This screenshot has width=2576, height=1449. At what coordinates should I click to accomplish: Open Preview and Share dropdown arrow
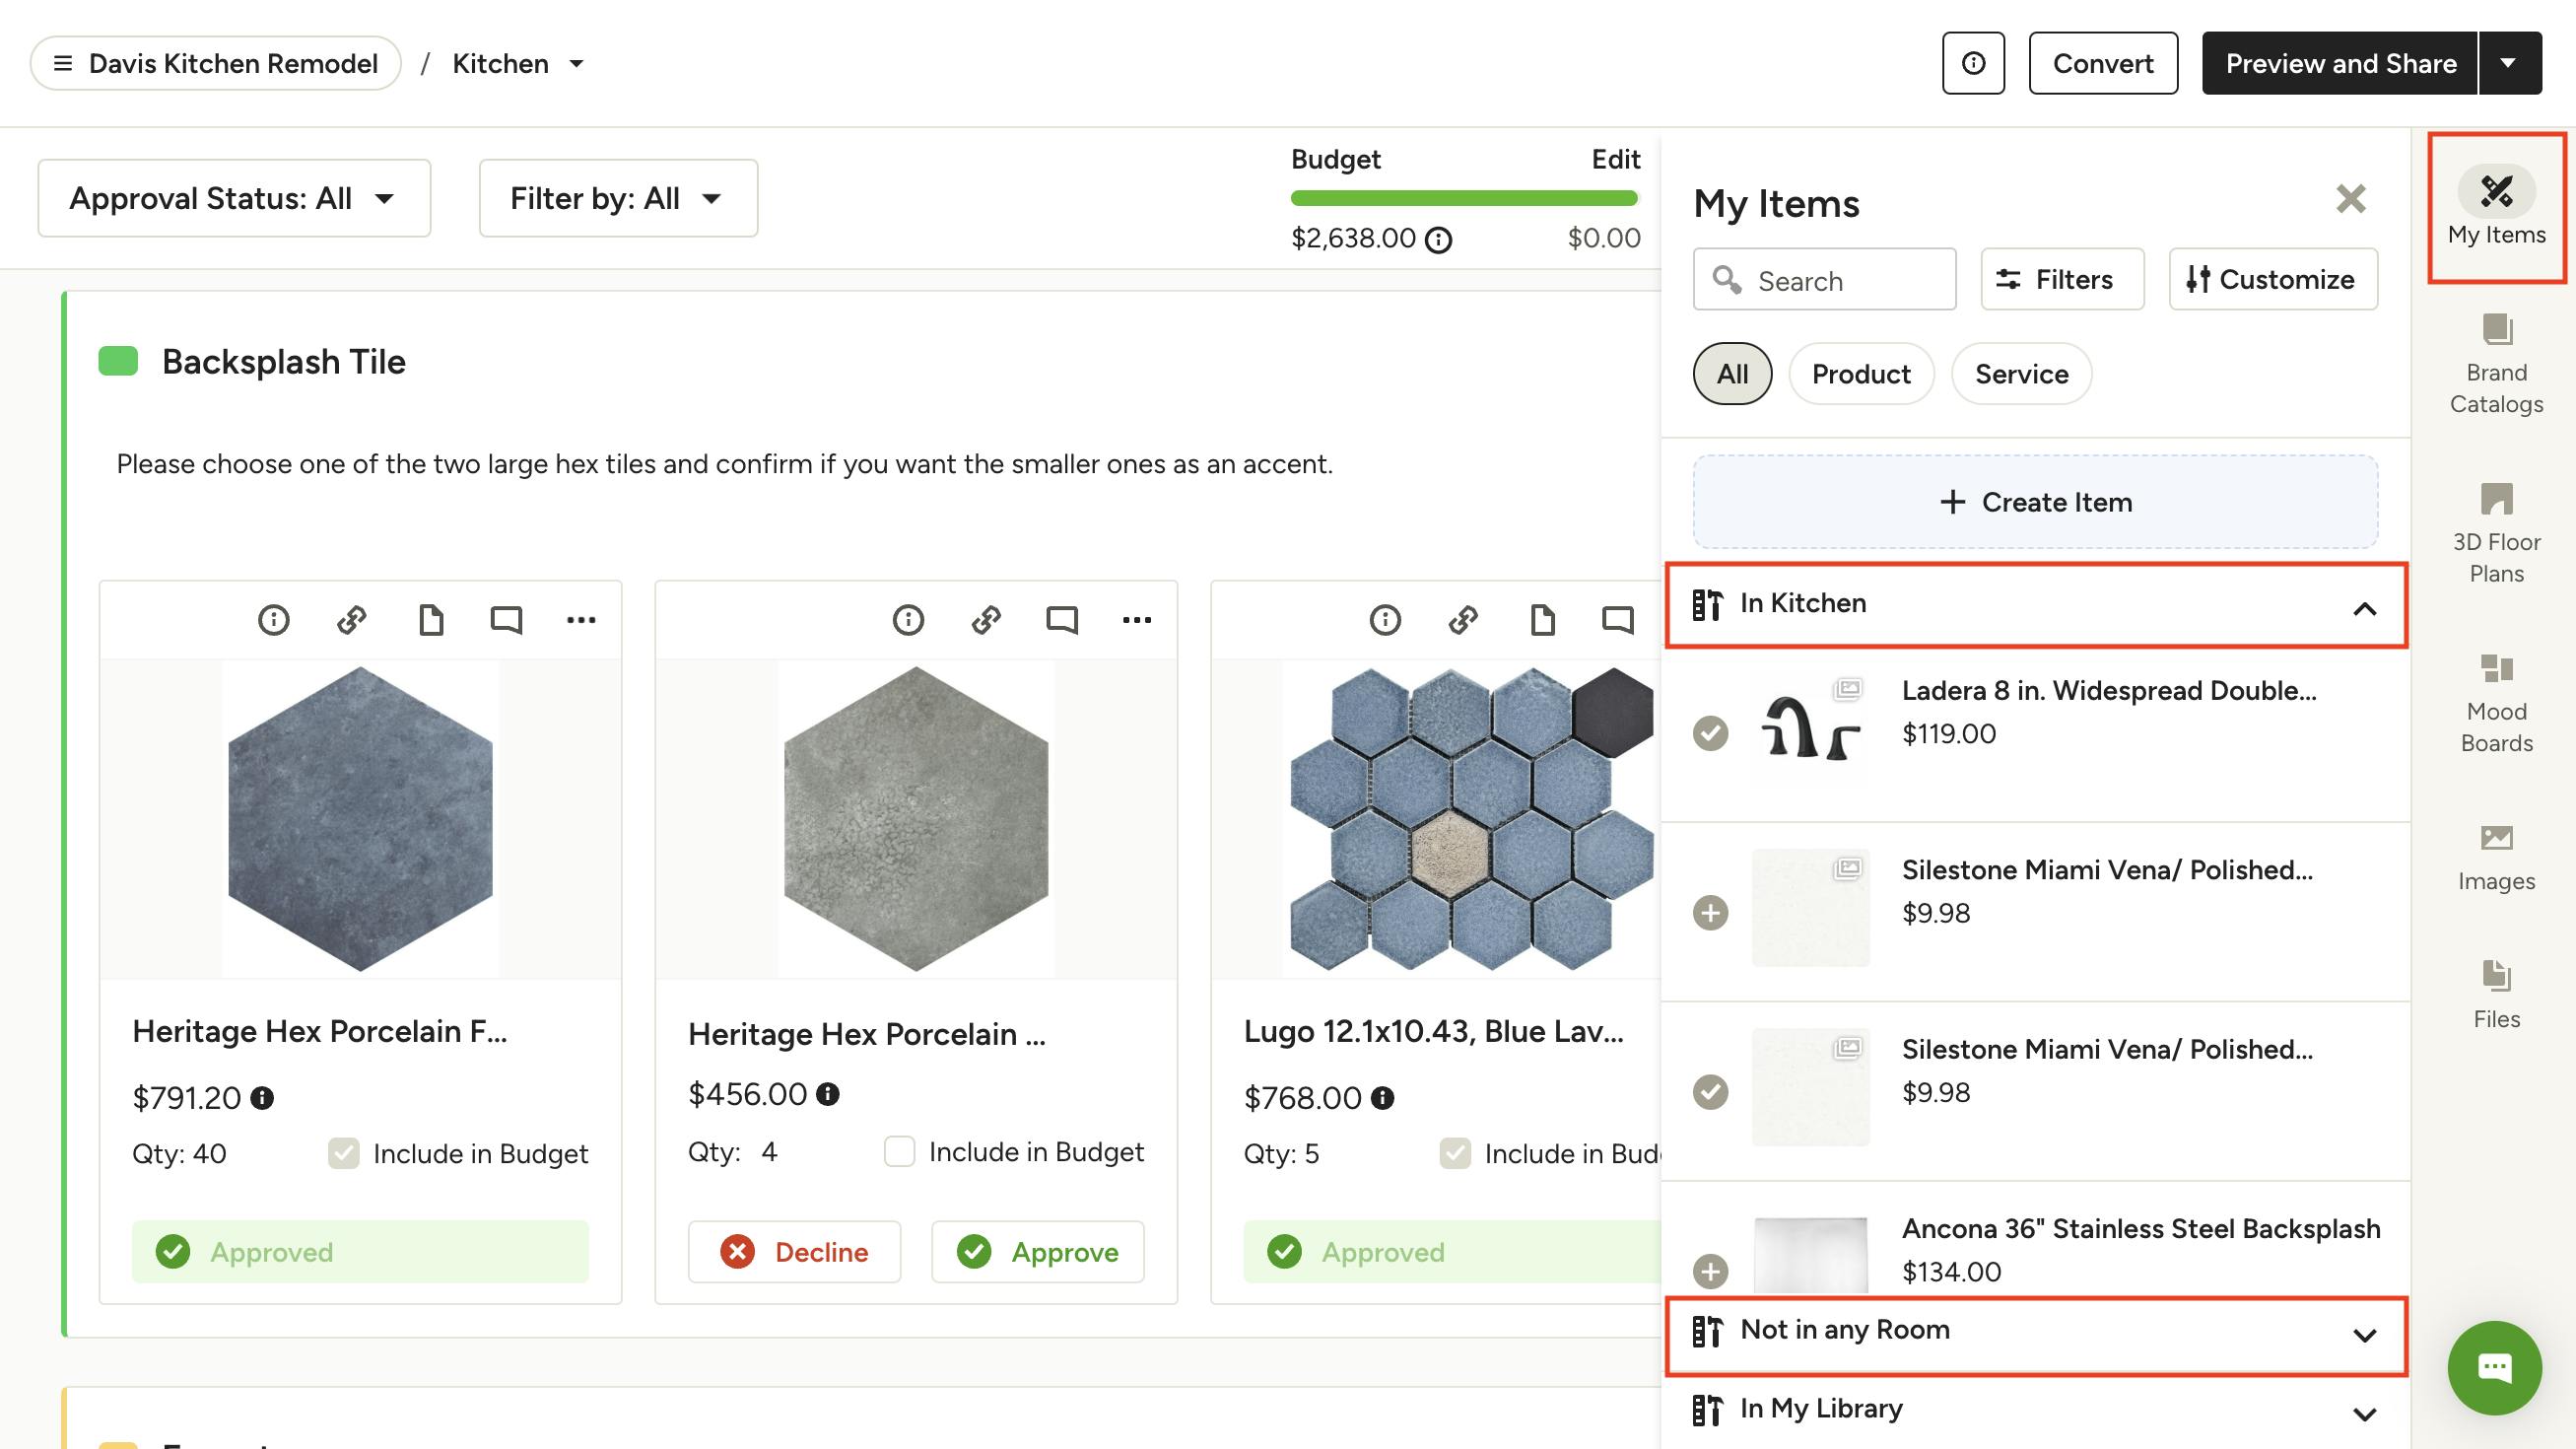click(2509, 63)
